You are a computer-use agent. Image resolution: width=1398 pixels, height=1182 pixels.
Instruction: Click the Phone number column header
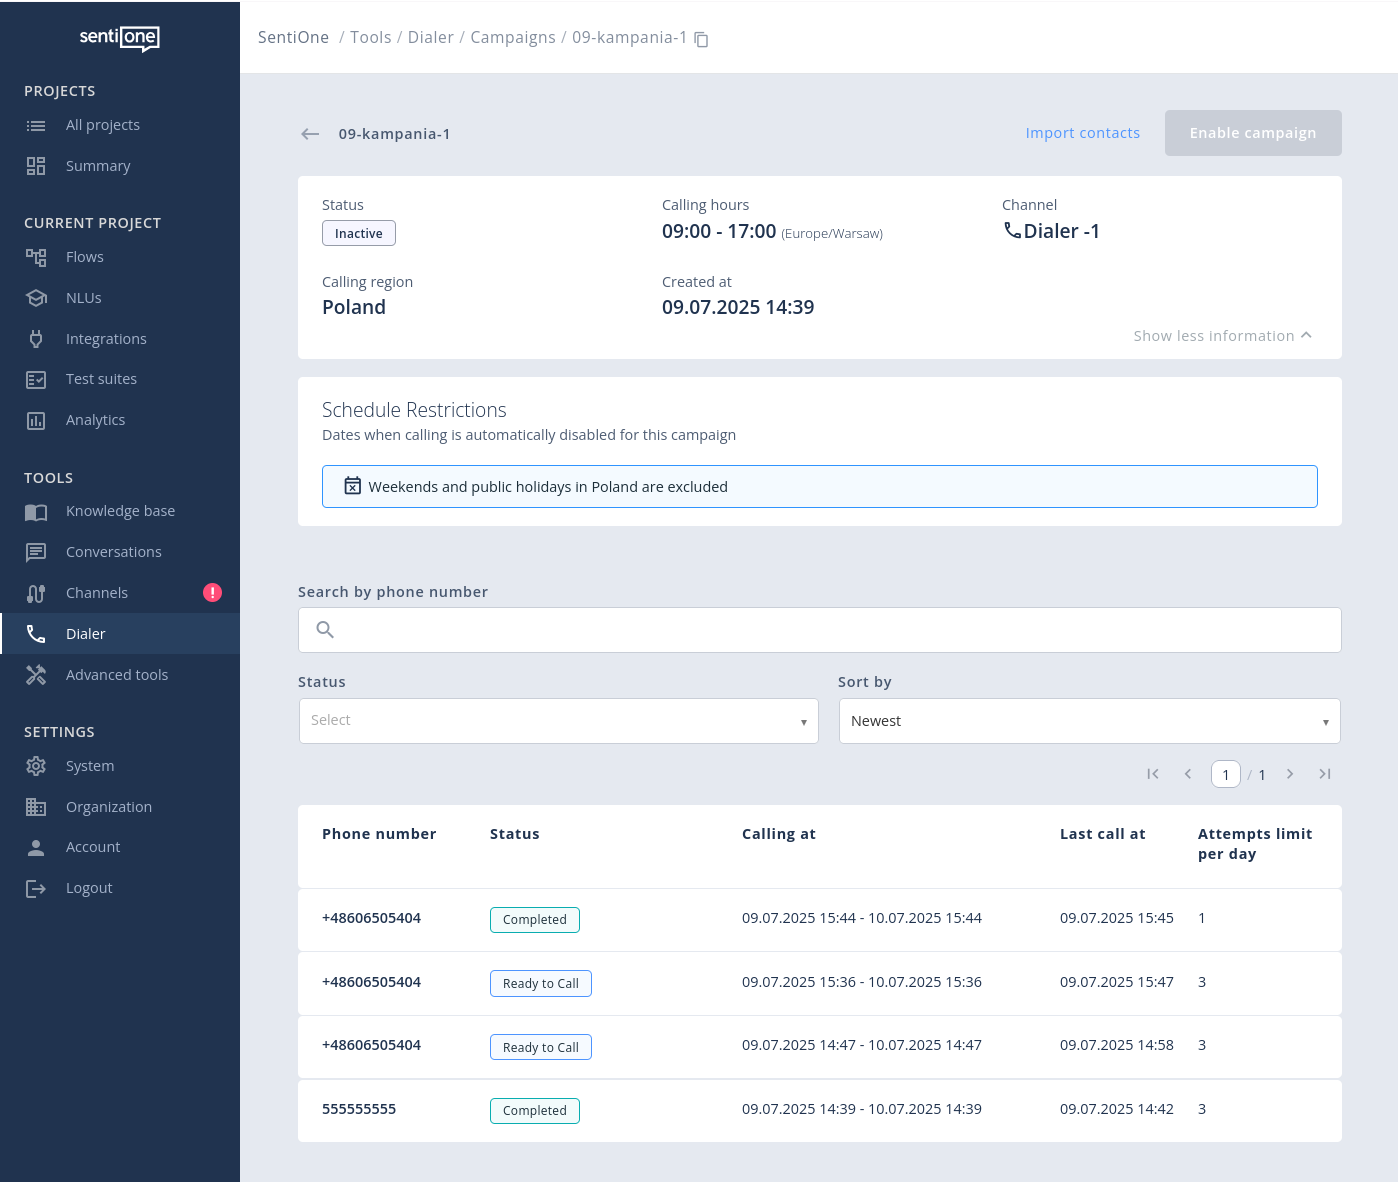point(379,834)
